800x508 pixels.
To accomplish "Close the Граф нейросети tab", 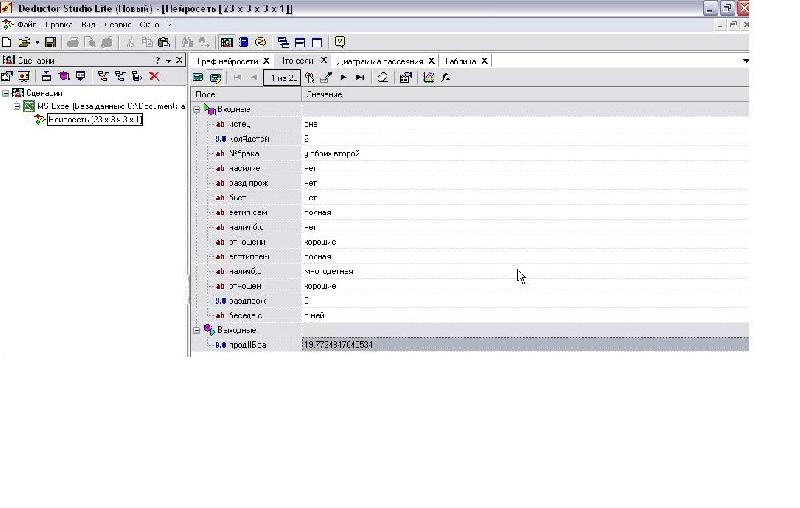I will tap(266, 61).
